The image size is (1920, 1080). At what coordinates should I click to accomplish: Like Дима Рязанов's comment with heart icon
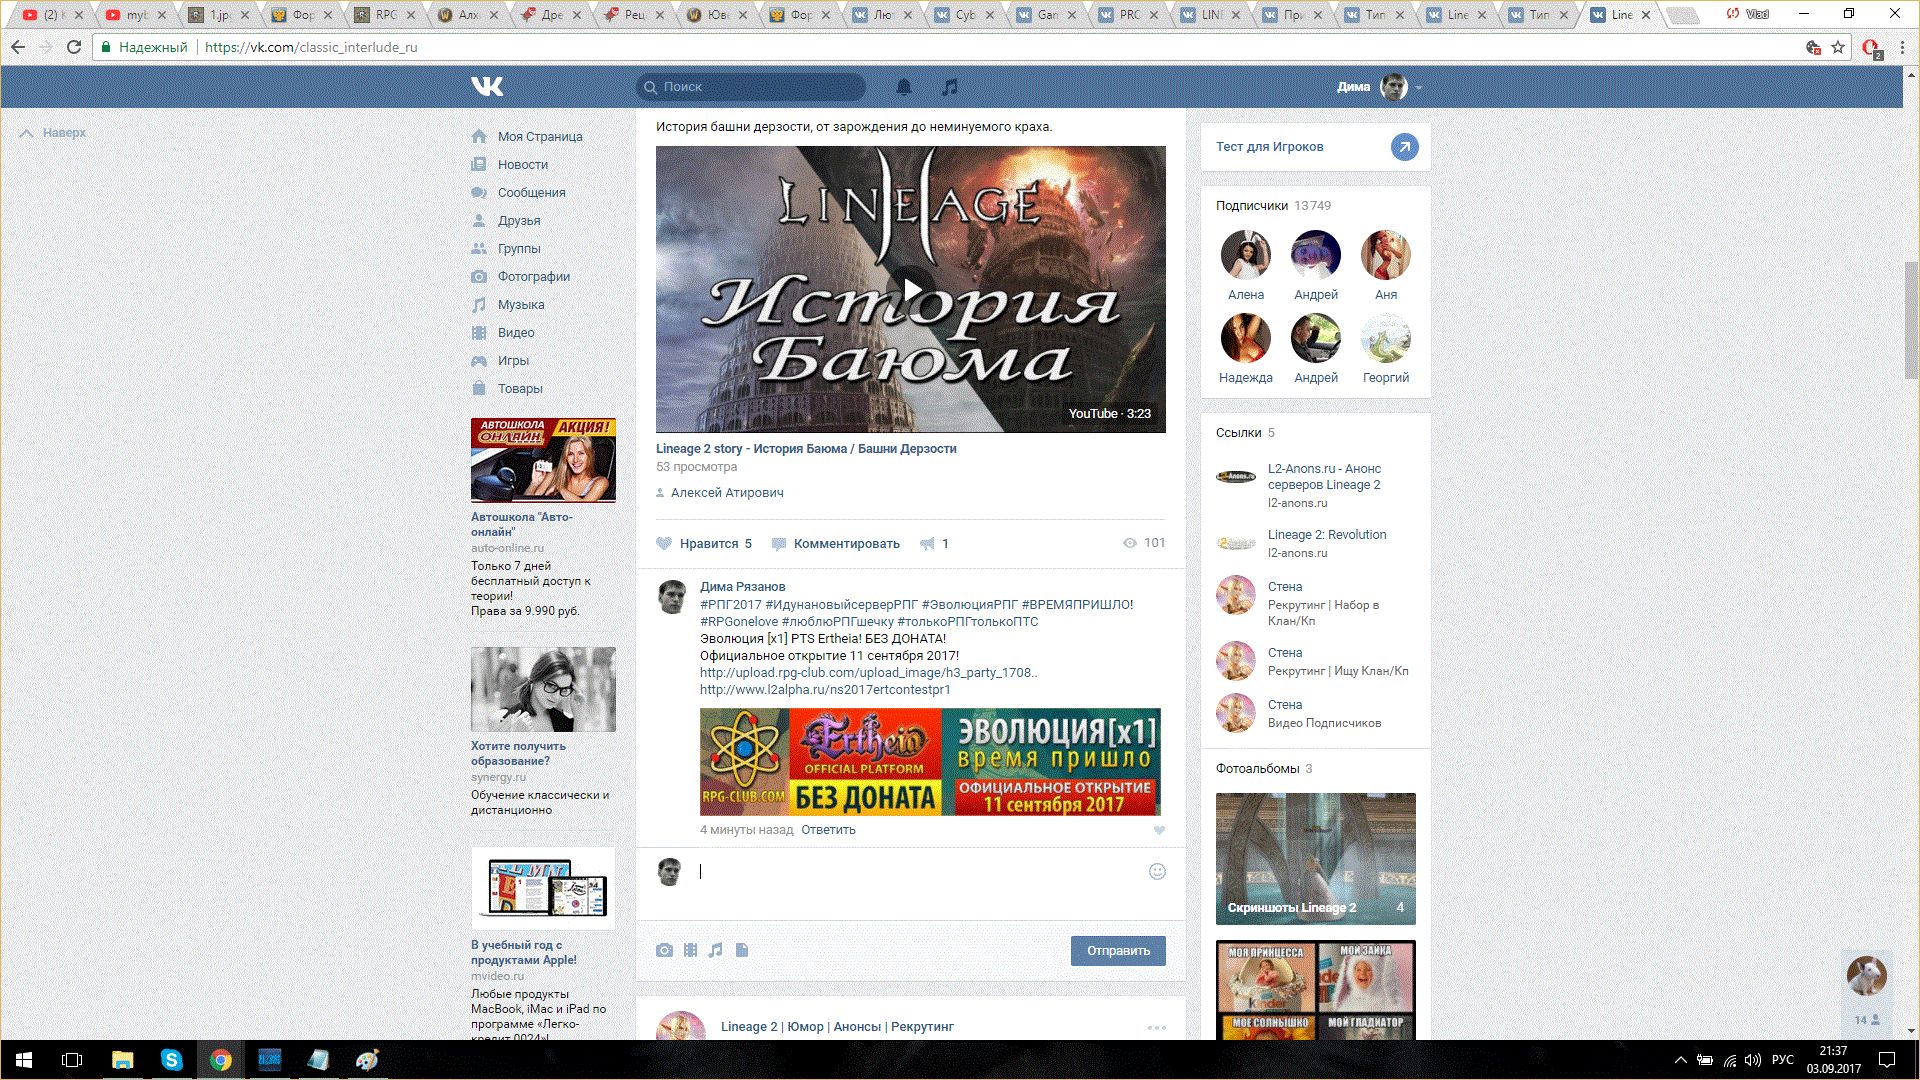tap(1159, 830)
